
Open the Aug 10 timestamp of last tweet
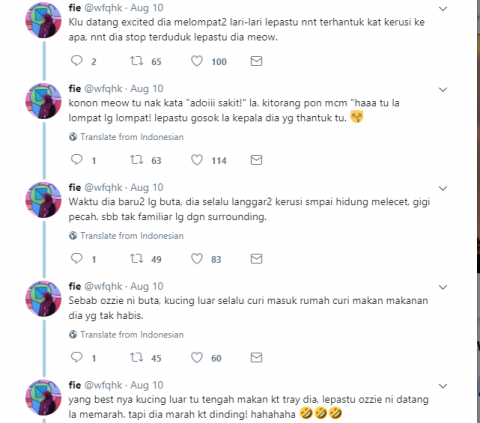click(x=147, y=385)
